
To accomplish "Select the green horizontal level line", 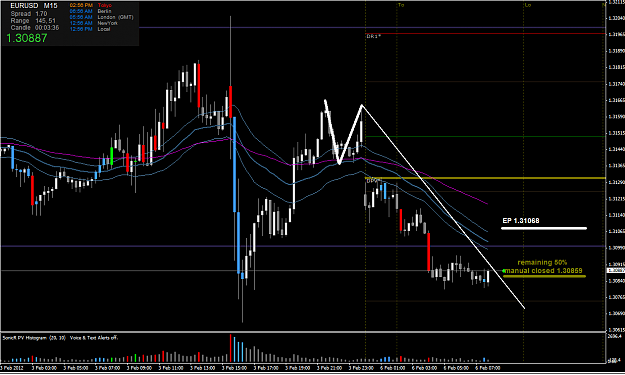I will point(485,137).
